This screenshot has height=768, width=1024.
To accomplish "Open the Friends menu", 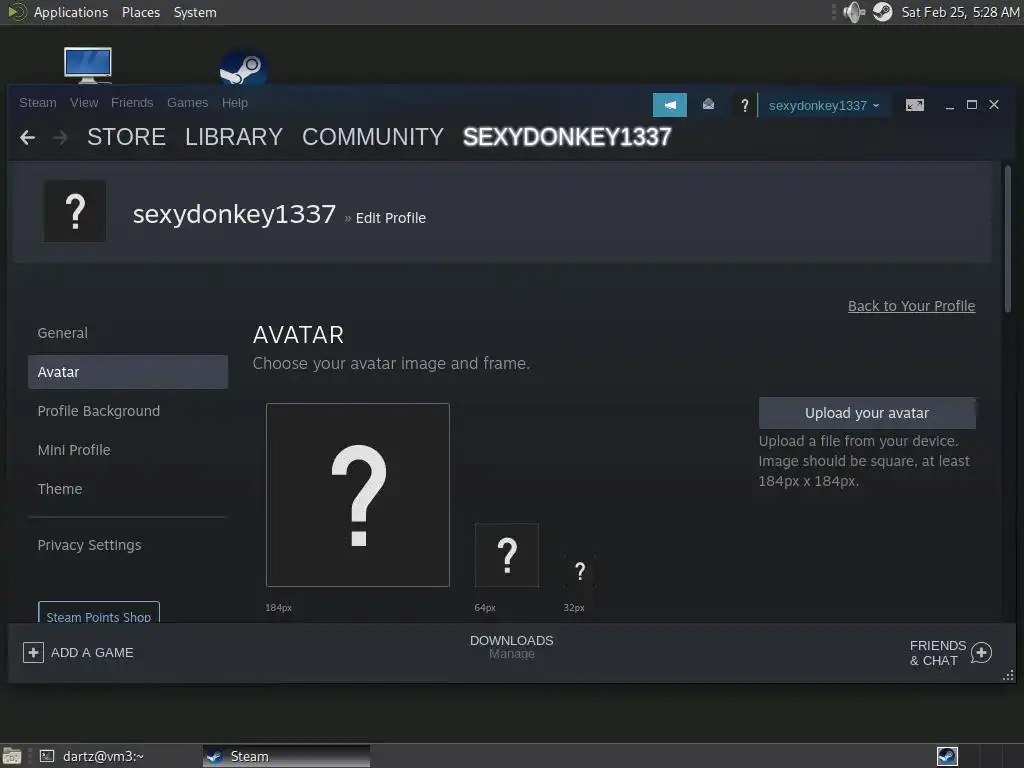I will click(132, 103).
